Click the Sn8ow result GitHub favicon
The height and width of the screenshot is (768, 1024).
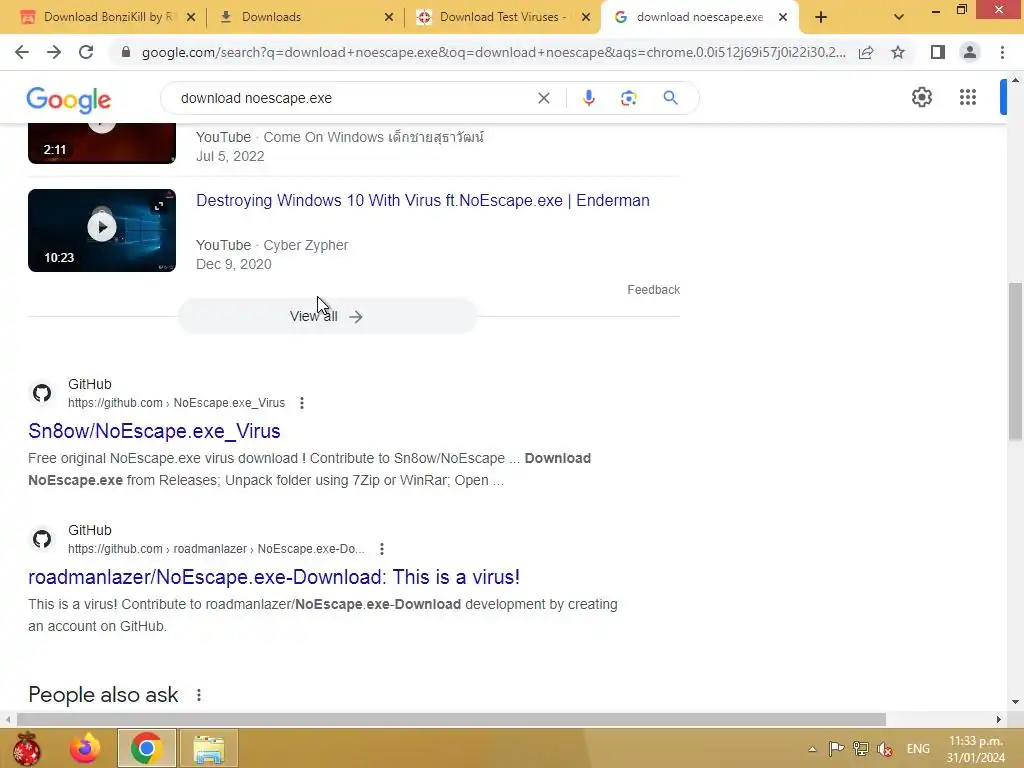click(42, 393)
